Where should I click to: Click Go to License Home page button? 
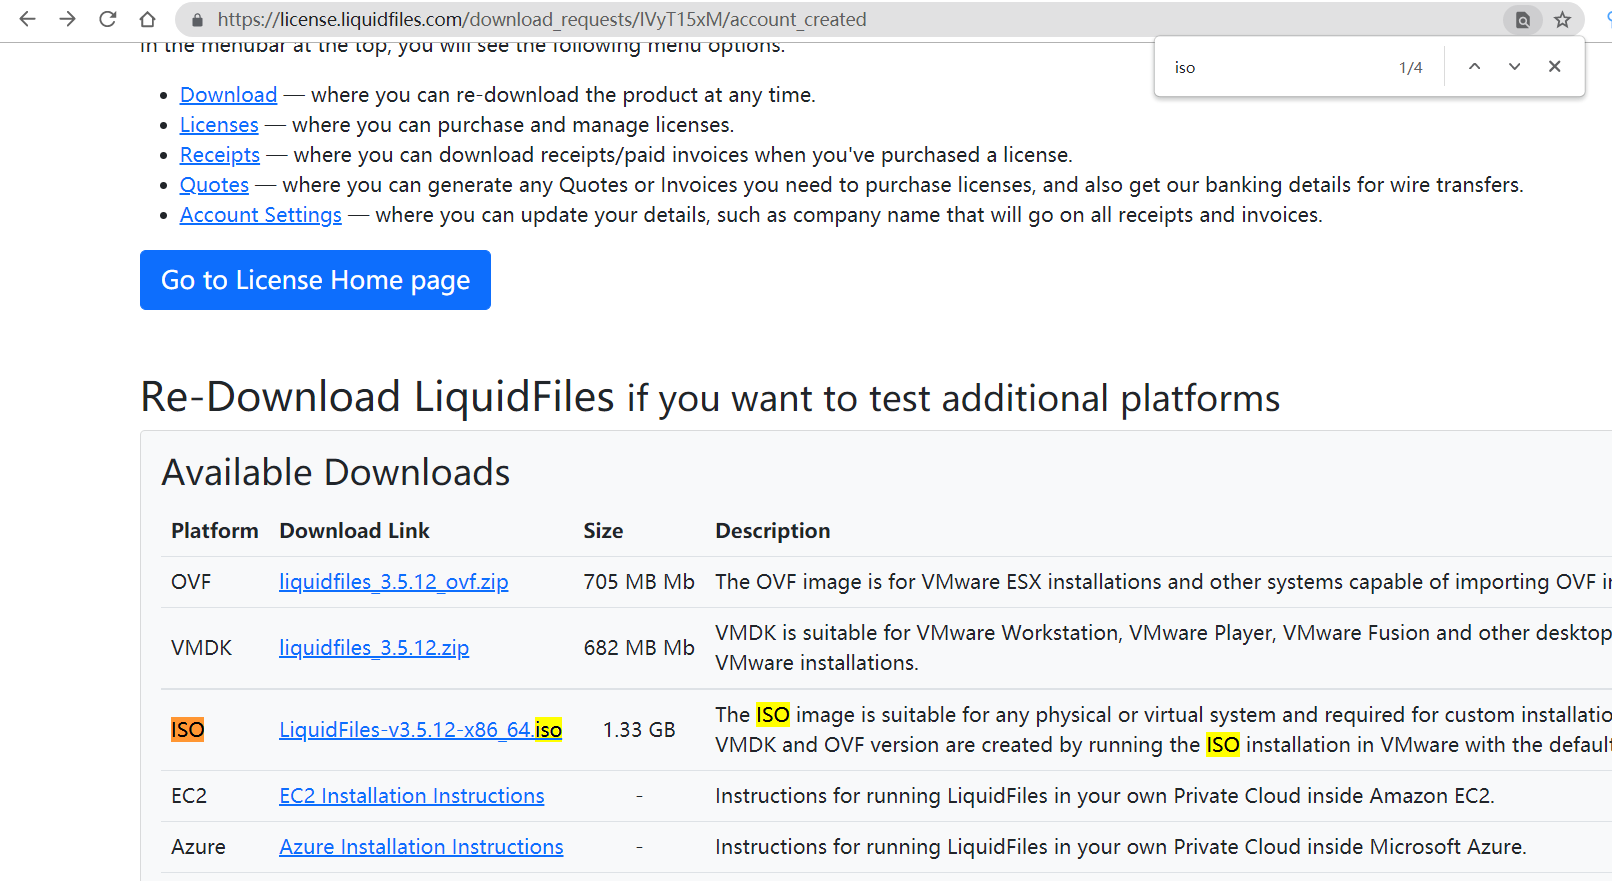pos(315,280)
